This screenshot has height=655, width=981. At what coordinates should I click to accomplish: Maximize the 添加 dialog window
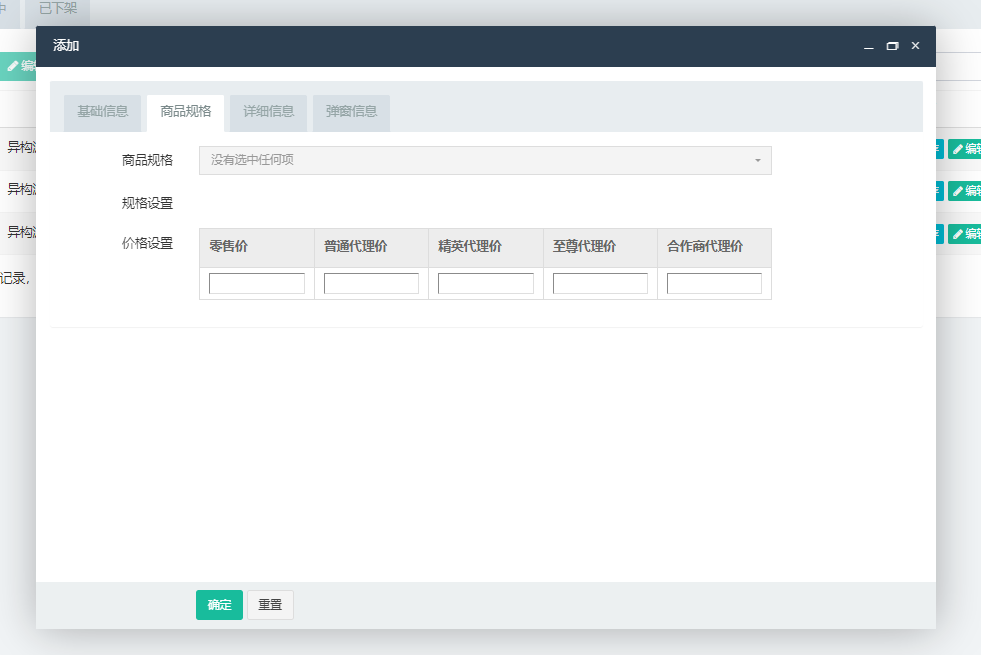[x=892, y=46]
